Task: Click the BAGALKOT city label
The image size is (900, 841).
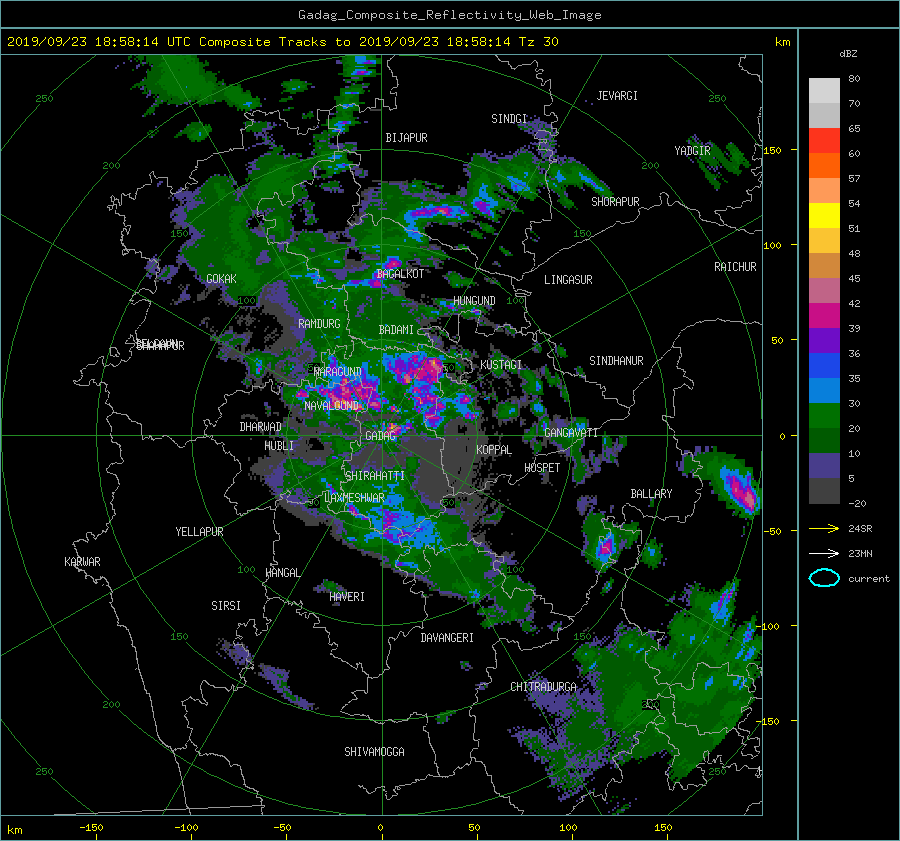Action: pyautogui.click(x=400, y=274)
